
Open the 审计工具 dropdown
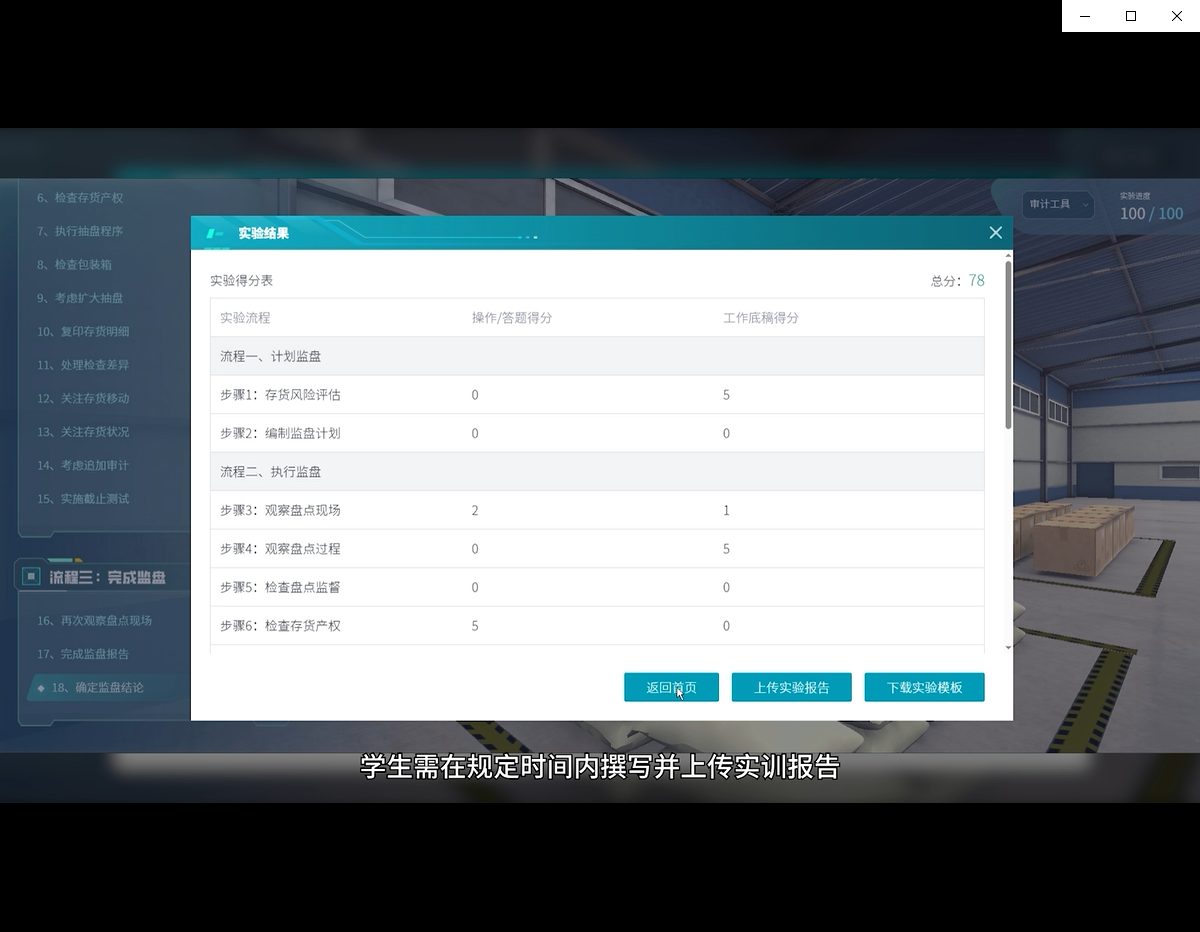tap(1059, 204)
